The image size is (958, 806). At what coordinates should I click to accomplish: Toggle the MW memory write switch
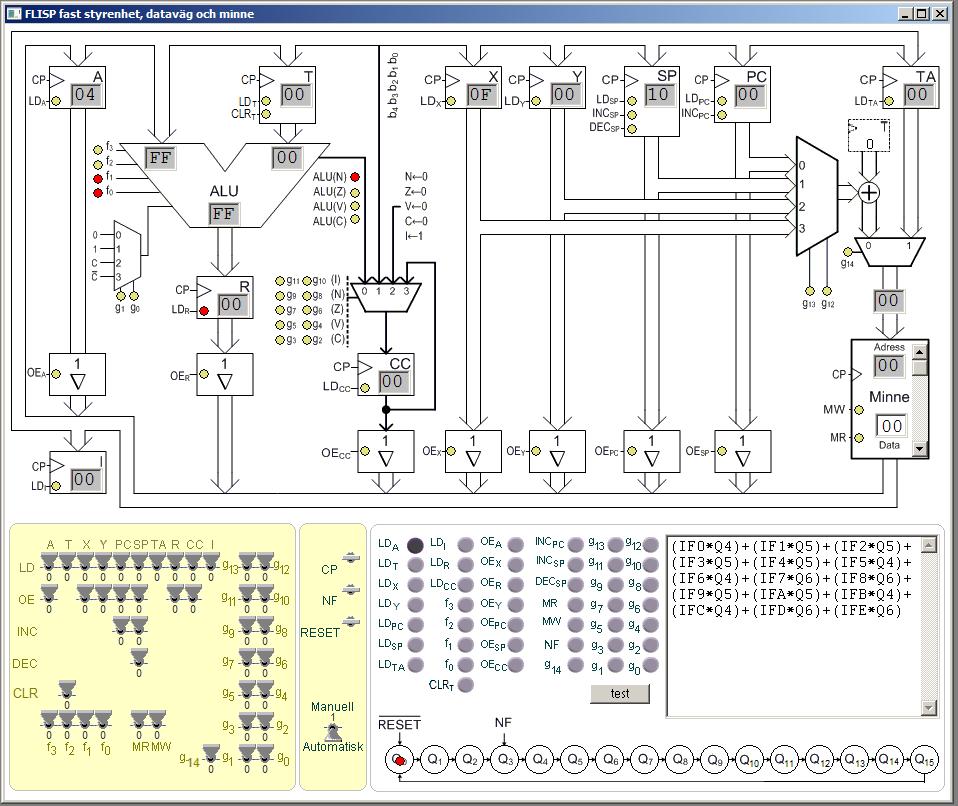(x=157, y=720)
